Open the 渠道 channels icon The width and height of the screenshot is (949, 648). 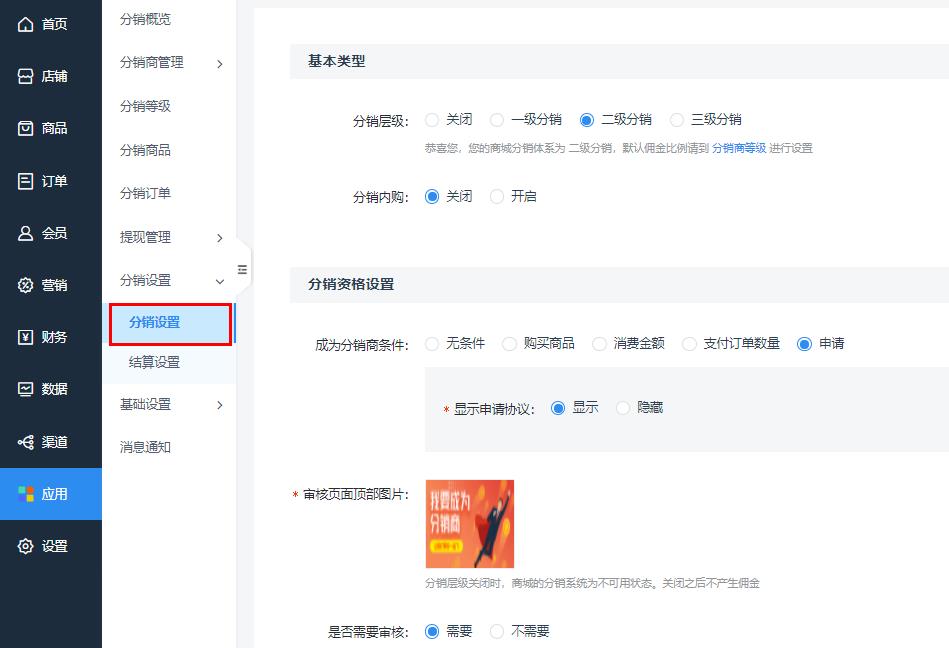27,441
